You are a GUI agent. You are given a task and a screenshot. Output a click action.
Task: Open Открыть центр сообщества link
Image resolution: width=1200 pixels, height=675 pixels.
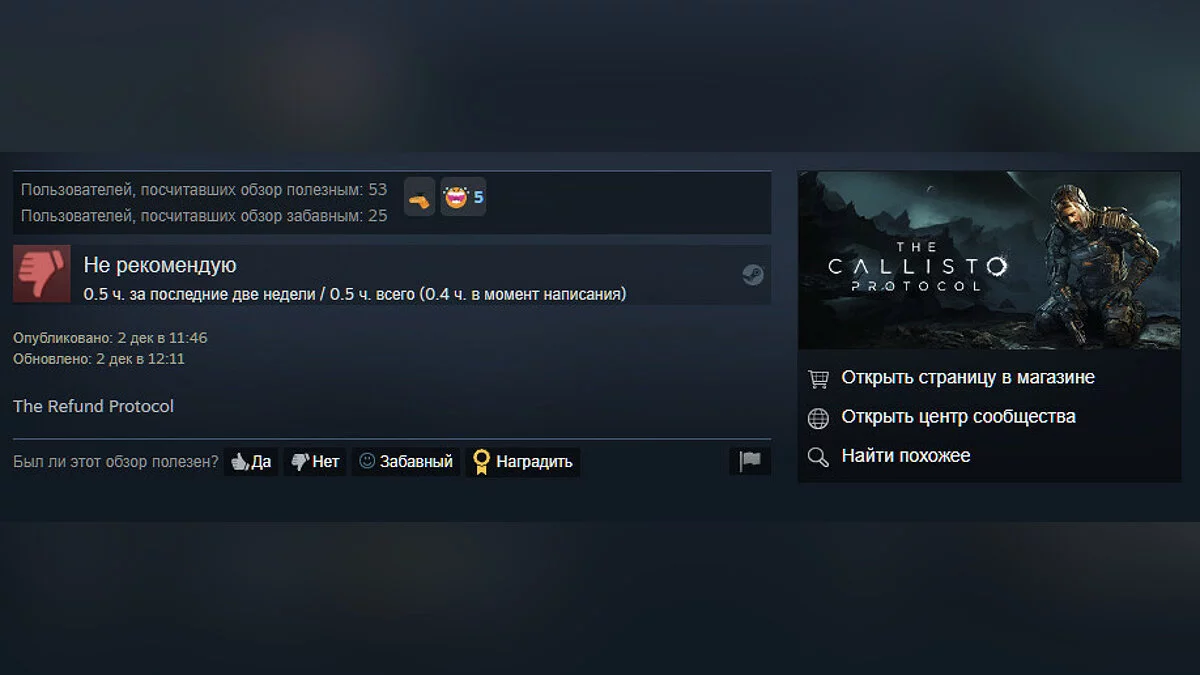click(959, 416)
